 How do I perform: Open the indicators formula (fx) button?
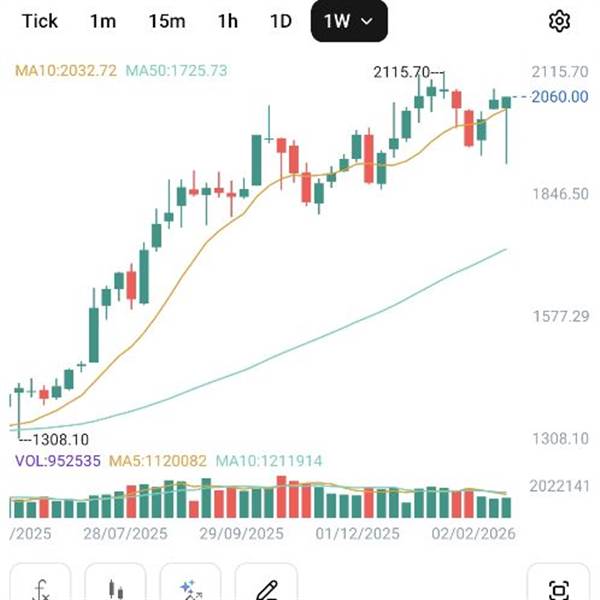[41, 588]
